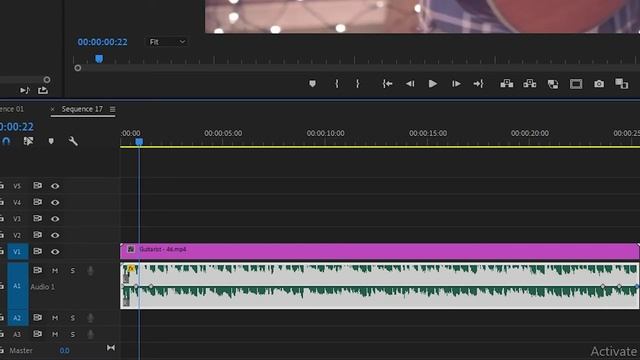640x360 pixels.
Task: Select the Sequence 17 tab
Action: (82, 109)
